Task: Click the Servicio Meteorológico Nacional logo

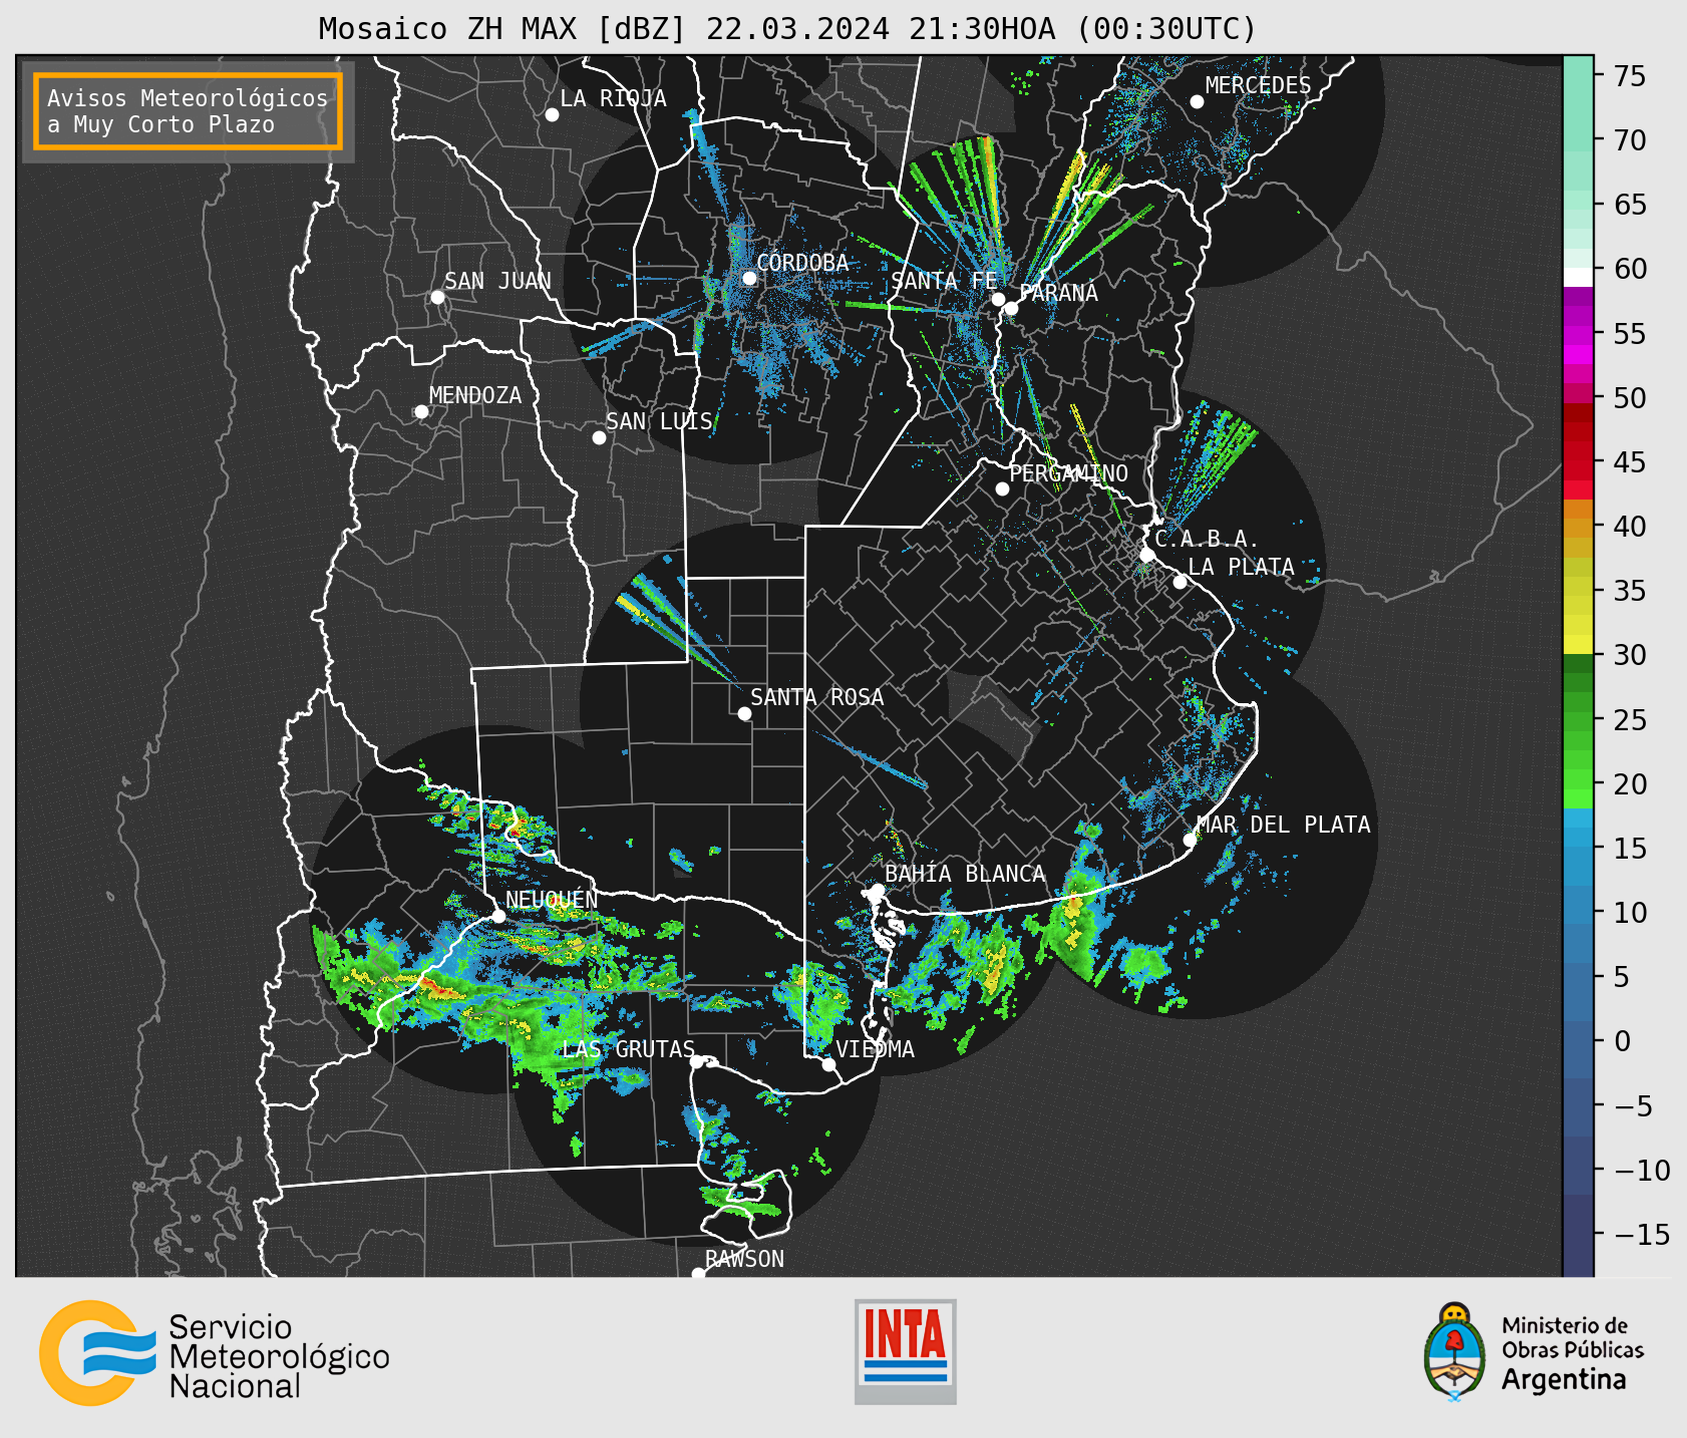Action: pos(214,1353)
